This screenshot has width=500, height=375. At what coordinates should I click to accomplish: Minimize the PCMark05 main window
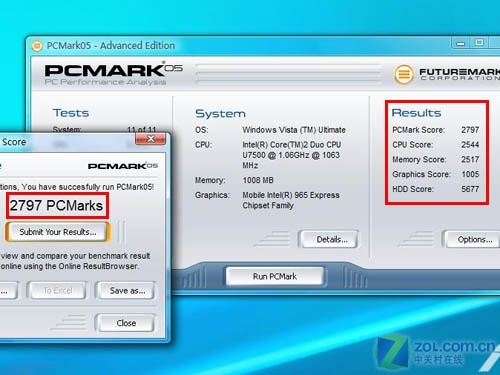click(x=461, y=43)
